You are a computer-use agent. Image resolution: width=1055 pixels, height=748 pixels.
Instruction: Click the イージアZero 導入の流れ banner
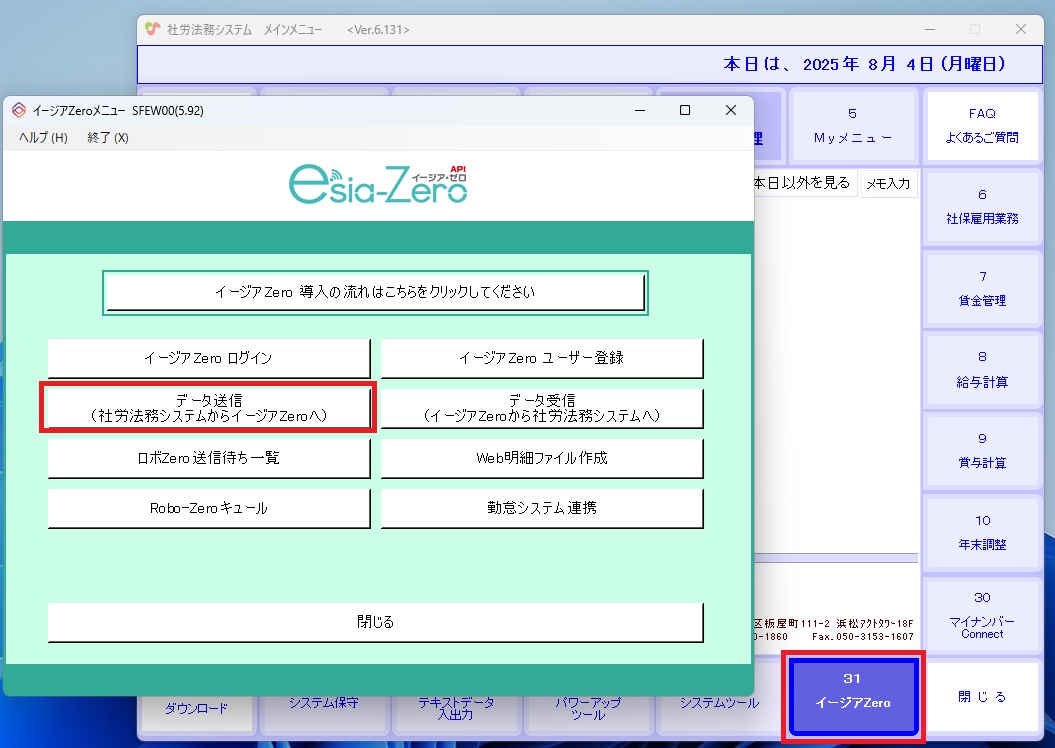tap(373, 291)
